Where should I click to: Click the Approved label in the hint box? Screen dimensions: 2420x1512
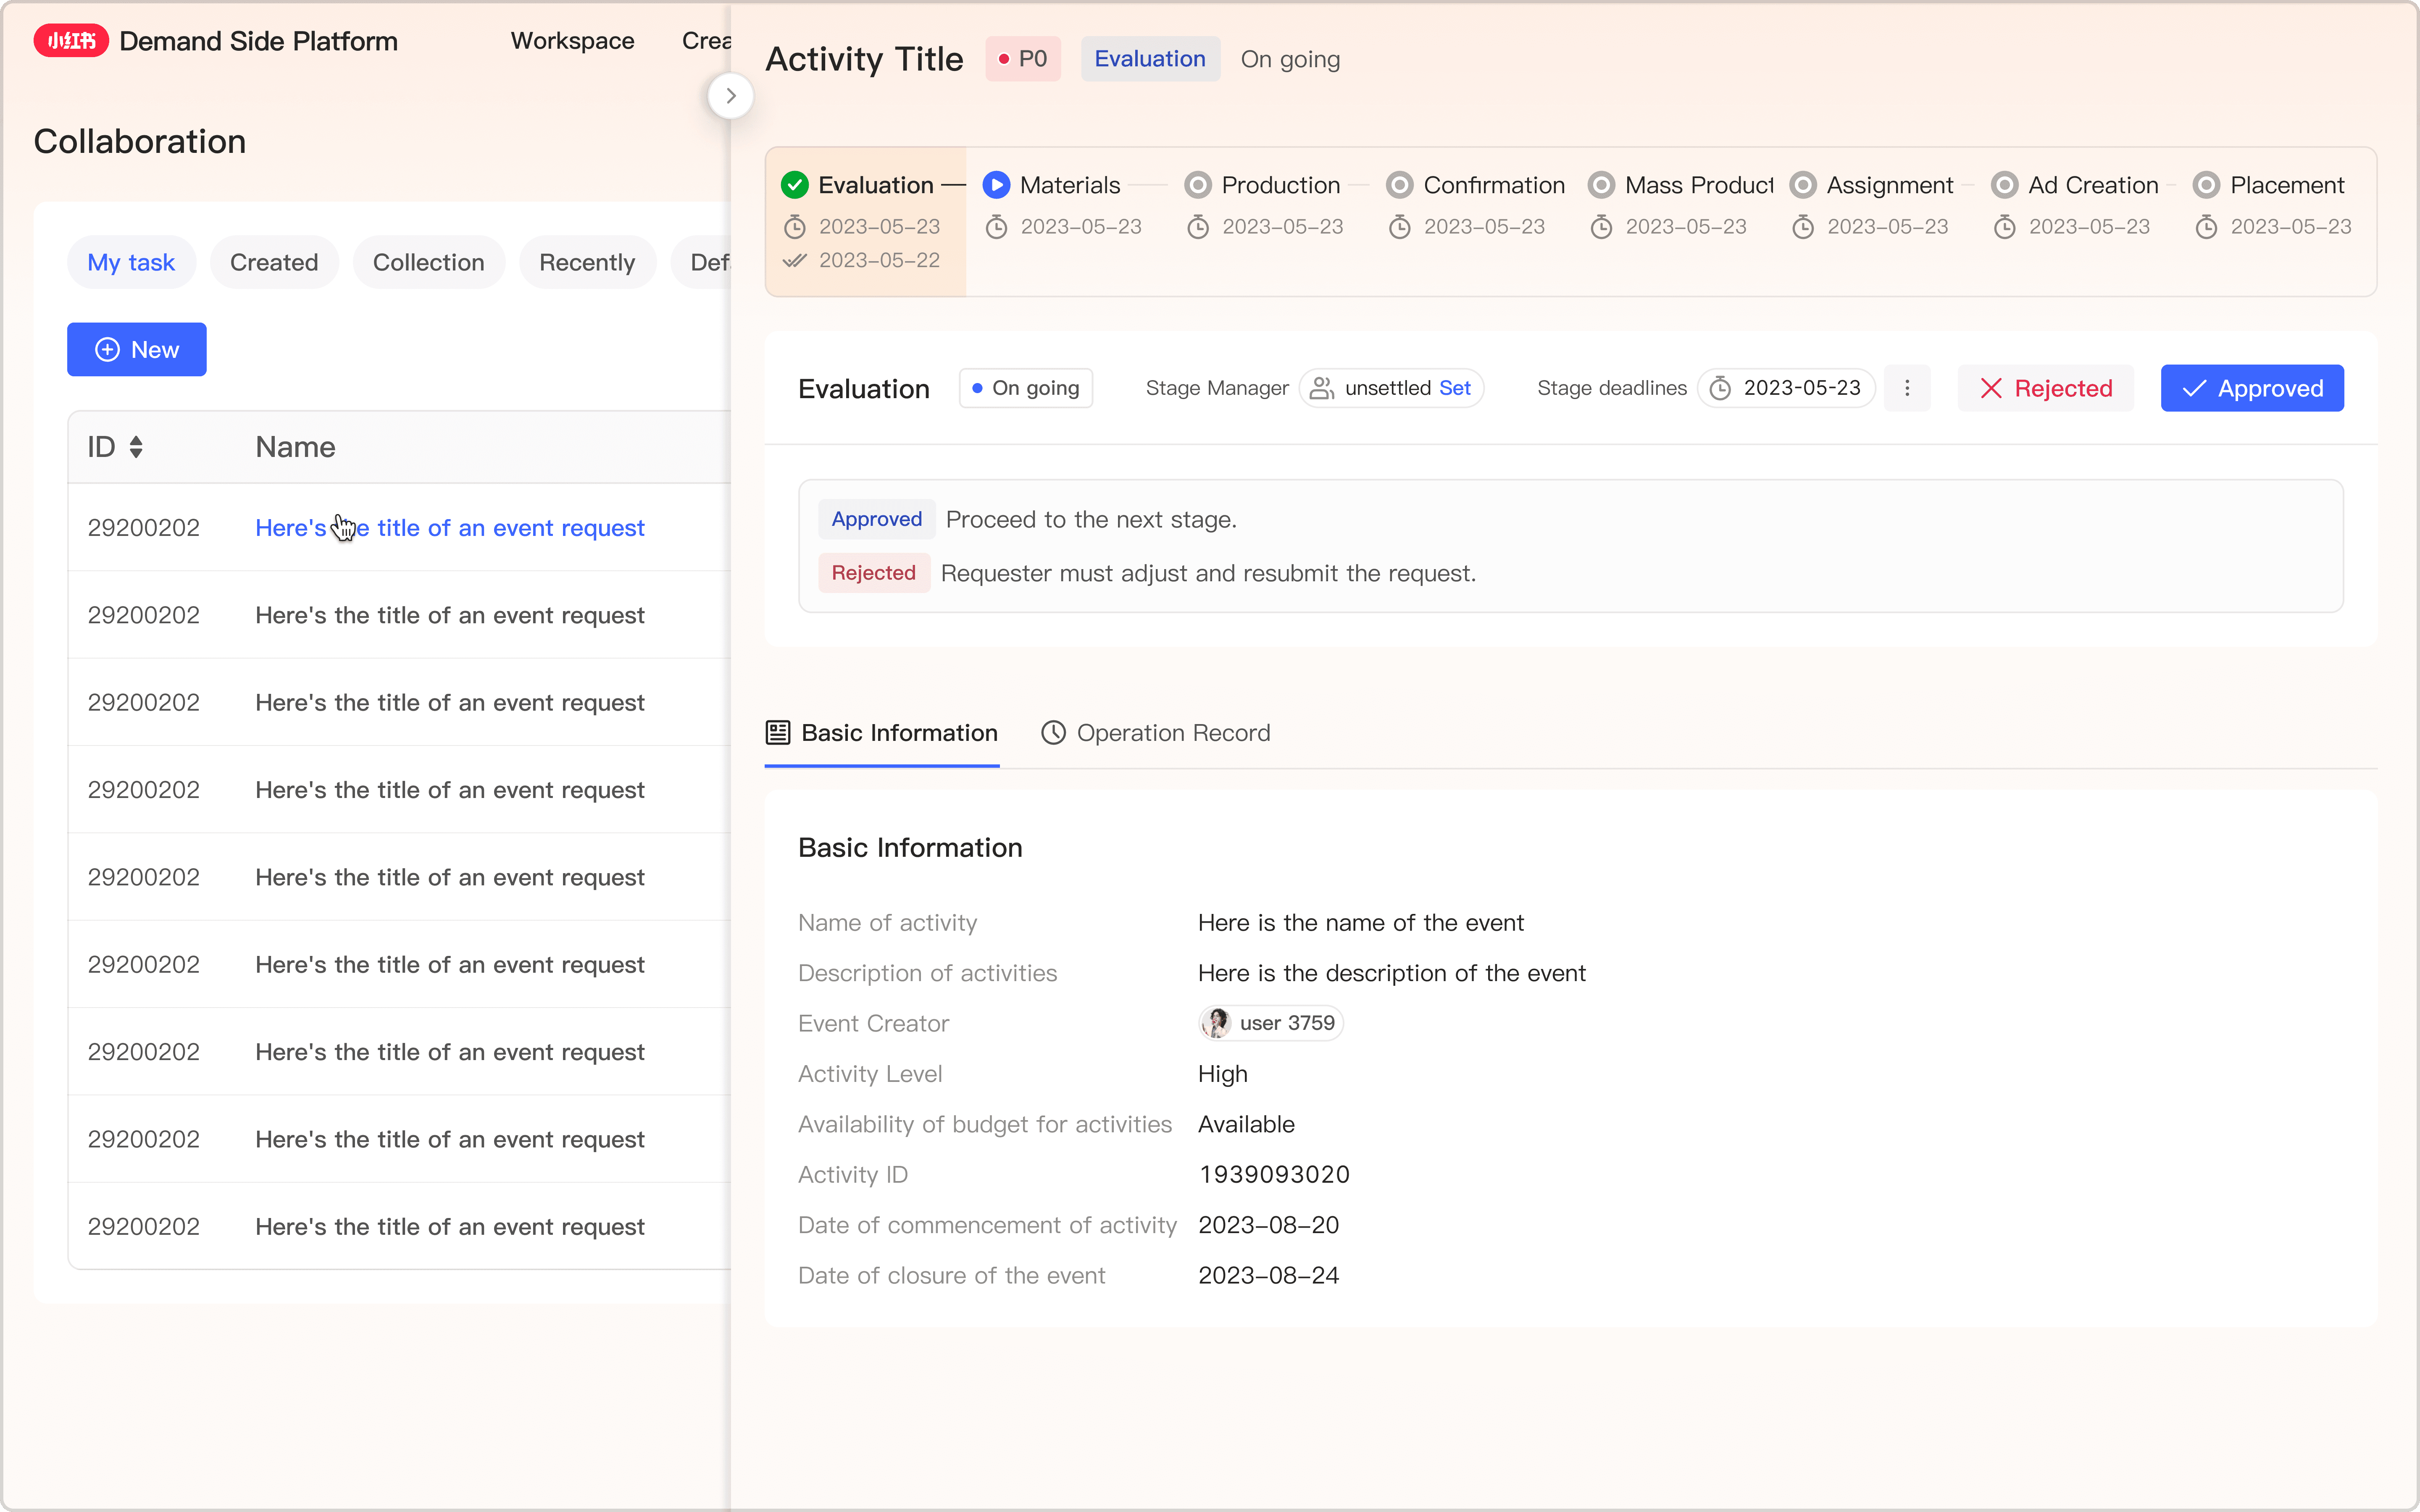(x=877, y=519)
